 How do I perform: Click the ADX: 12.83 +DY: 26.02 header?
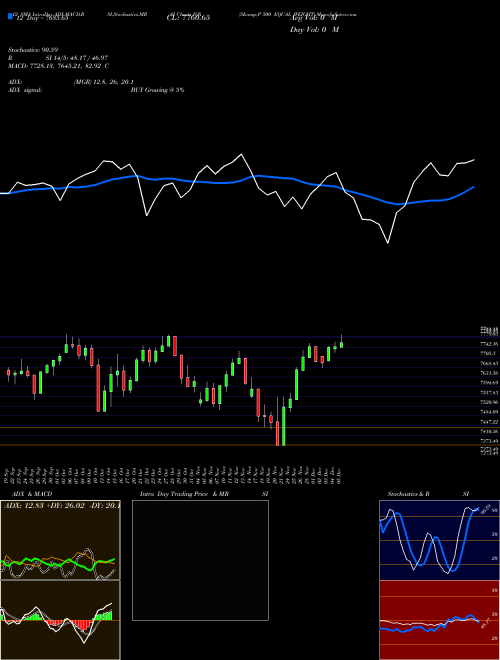point(62,505)
